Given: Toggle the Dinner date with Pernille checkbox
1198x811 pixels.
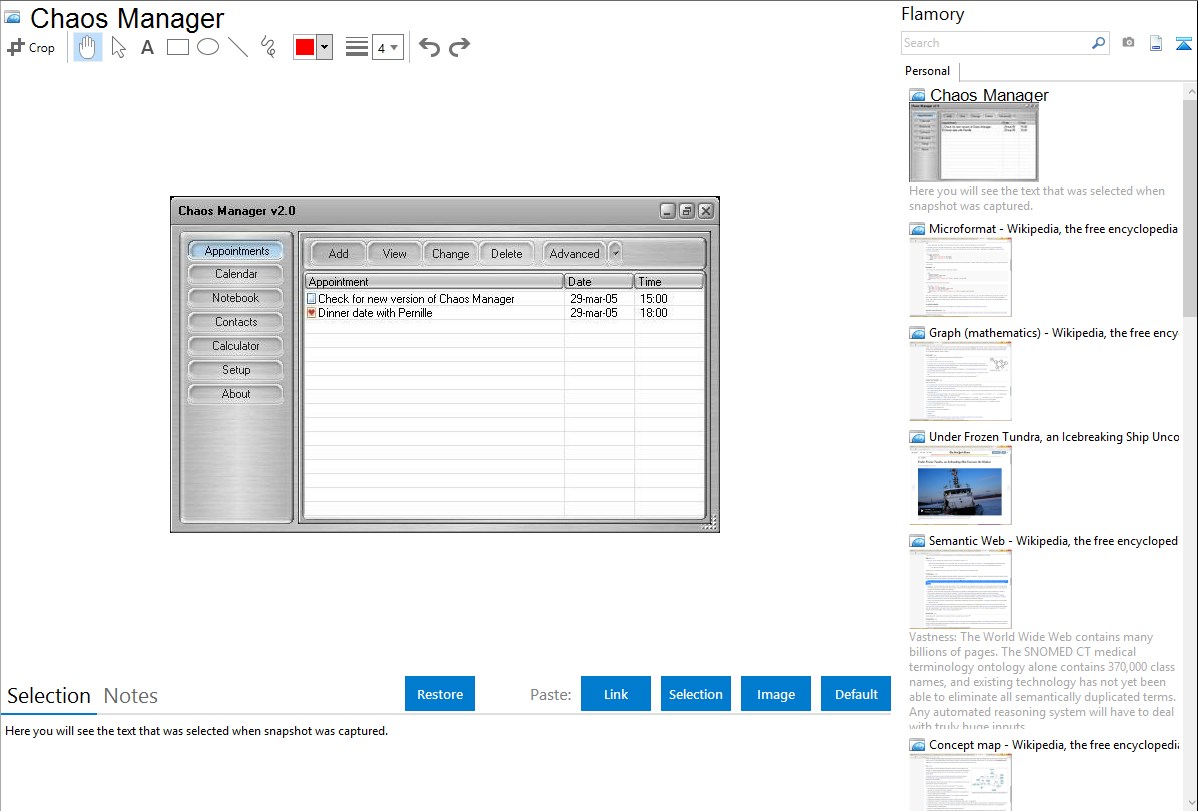Looking at the screenshot, I should 312,313.
